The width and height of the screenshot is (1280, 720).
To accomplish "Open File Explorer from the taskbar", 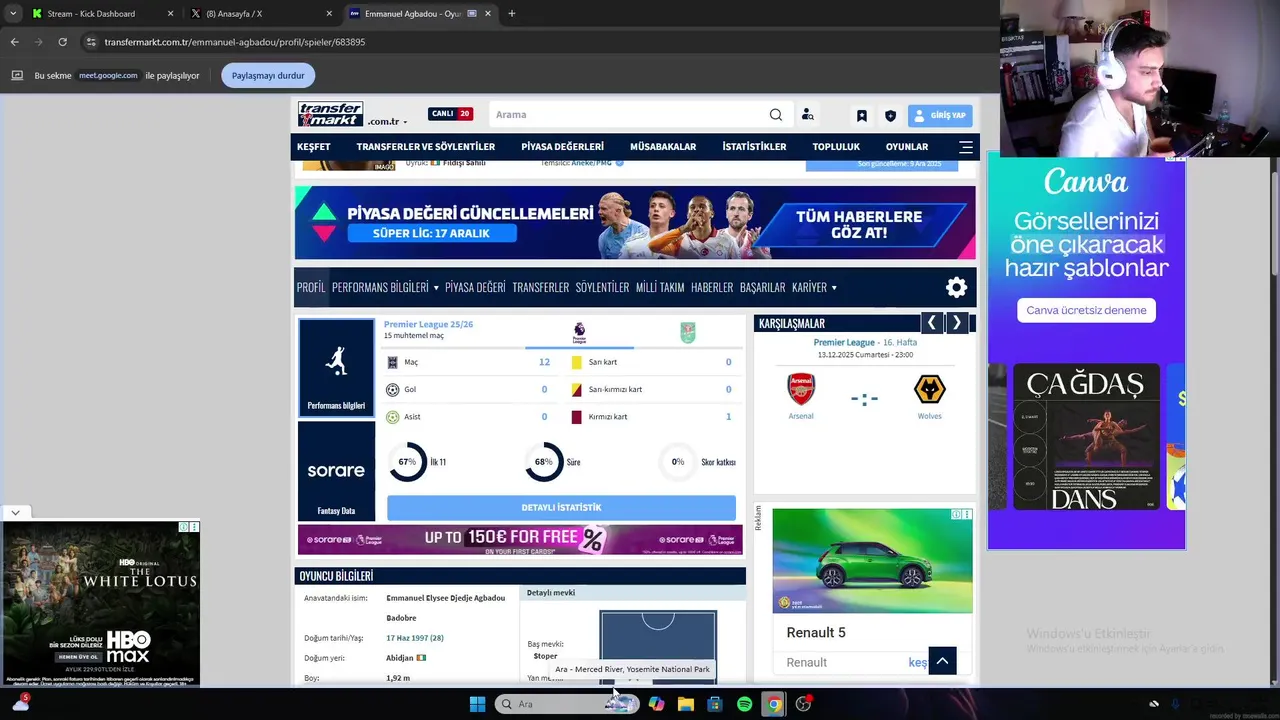I will (686, 704).
